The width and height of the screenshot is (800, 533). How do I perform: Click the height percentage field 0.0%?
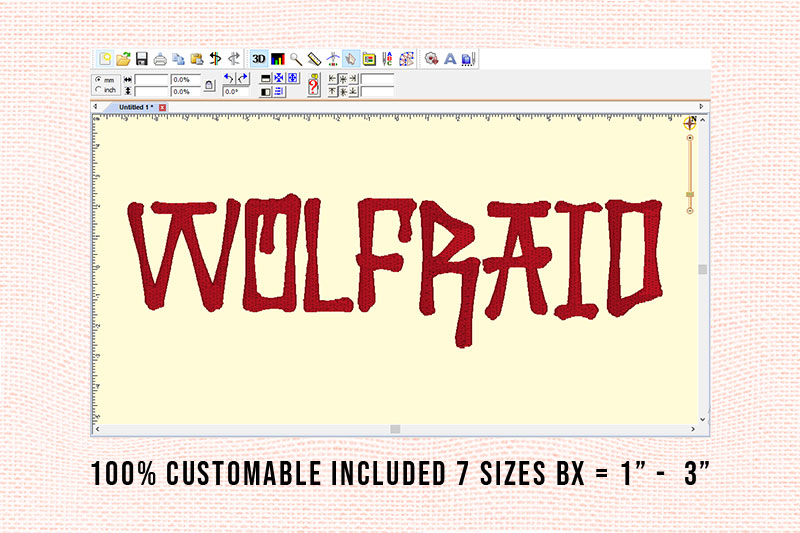pos(185,92)
